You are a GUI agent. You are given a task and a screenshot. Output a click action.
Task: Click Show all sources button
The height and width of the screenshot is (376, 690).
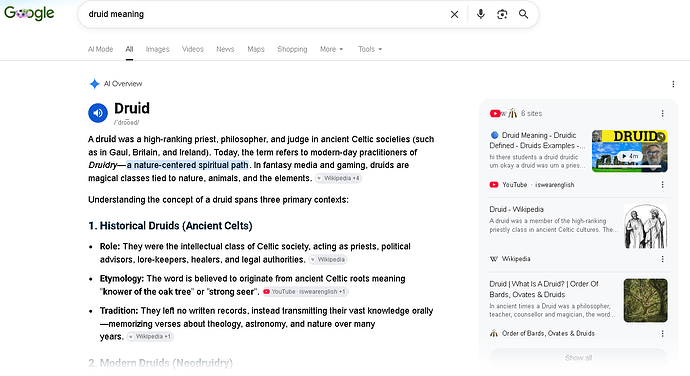click(578, 358)
